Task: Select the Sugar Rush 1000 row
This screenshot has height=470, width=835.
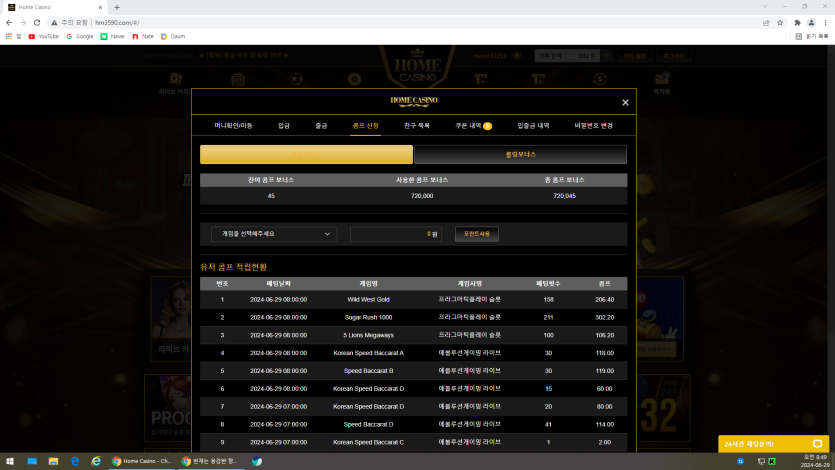Action: 413,317
